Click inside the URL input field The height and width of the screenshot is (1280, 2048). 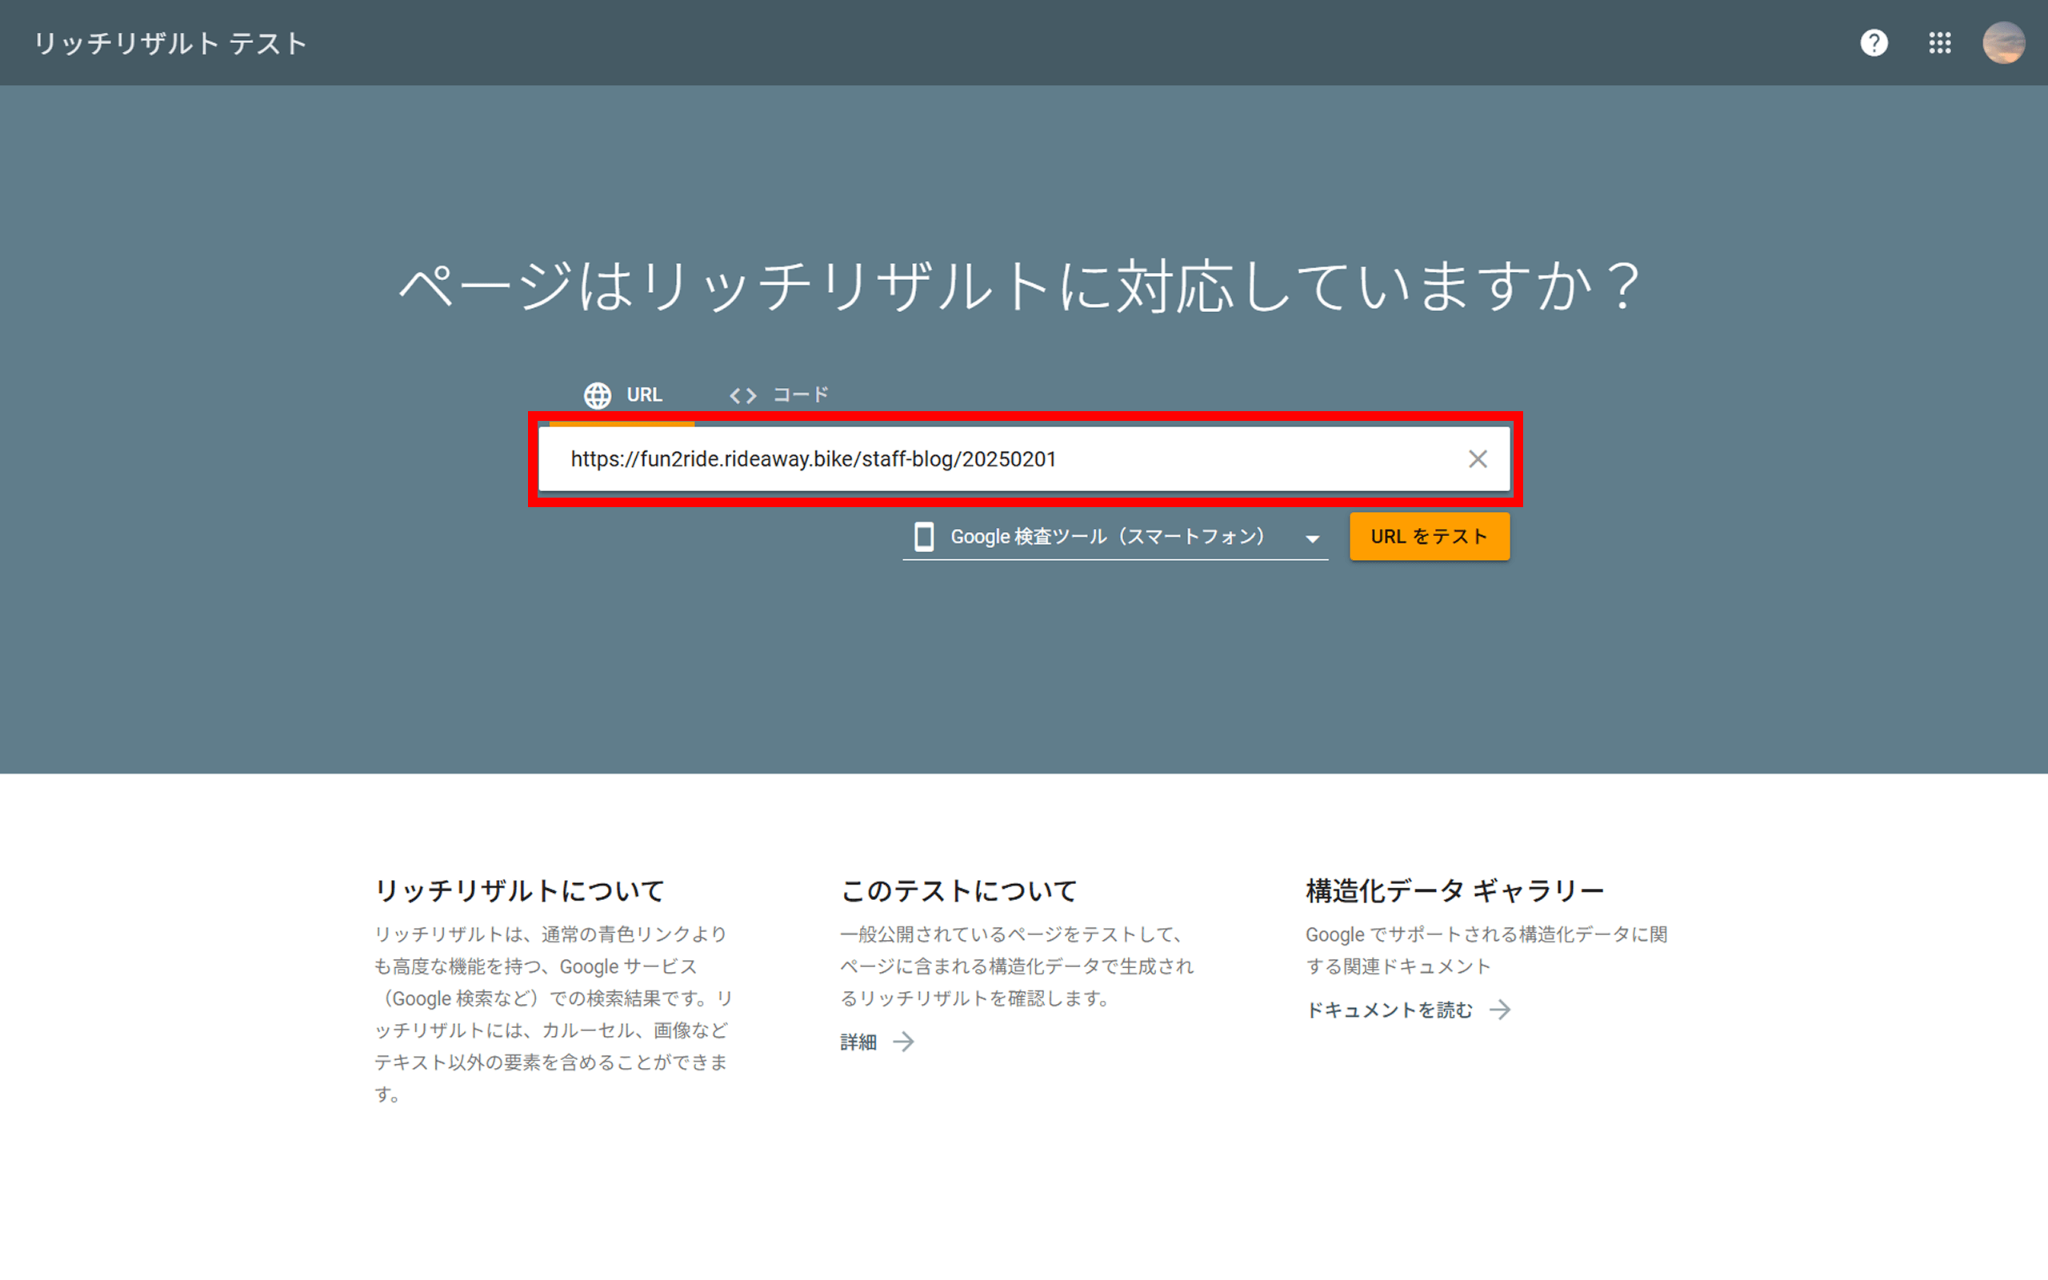pos(1000,460)
